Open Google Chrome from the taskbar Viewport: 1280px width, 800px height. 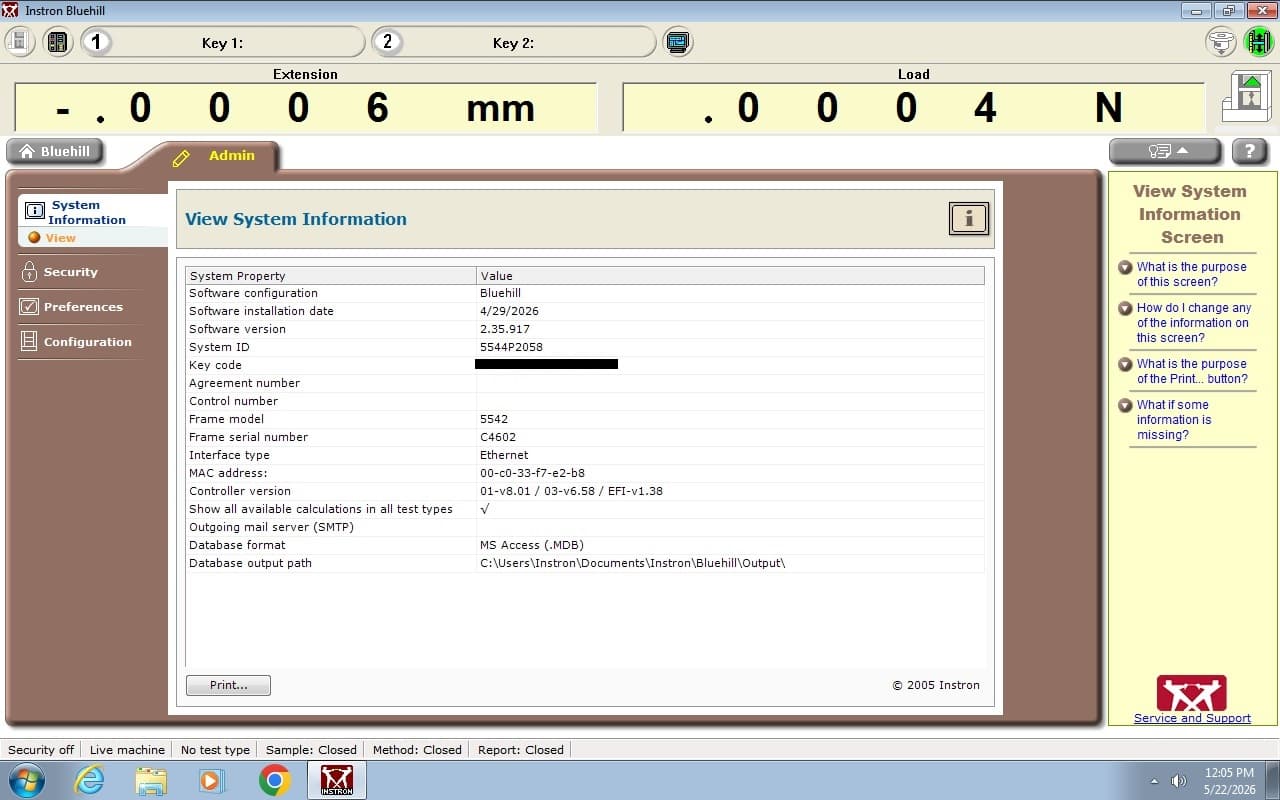pyautogui.click(x=275, y=780)
